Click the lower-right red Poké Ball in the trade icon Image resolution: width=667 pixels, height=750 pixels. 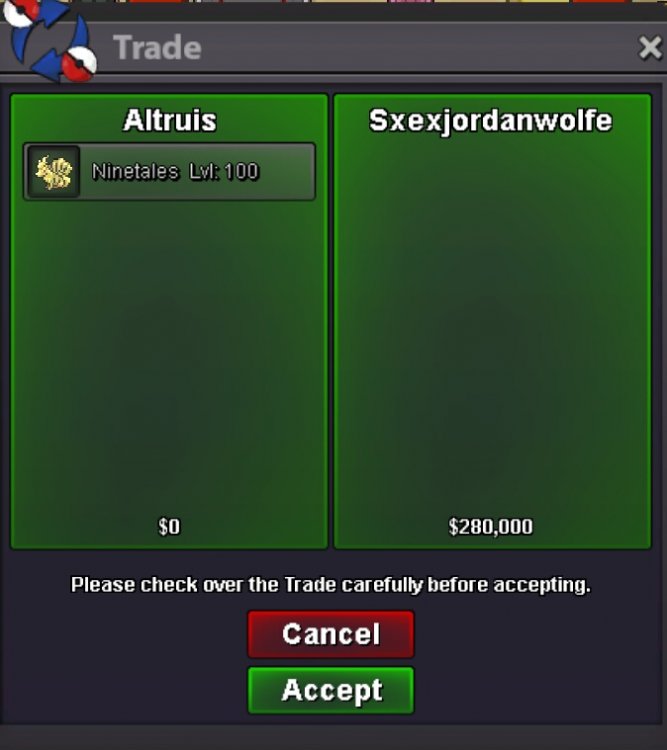click(x=79, y=63)
